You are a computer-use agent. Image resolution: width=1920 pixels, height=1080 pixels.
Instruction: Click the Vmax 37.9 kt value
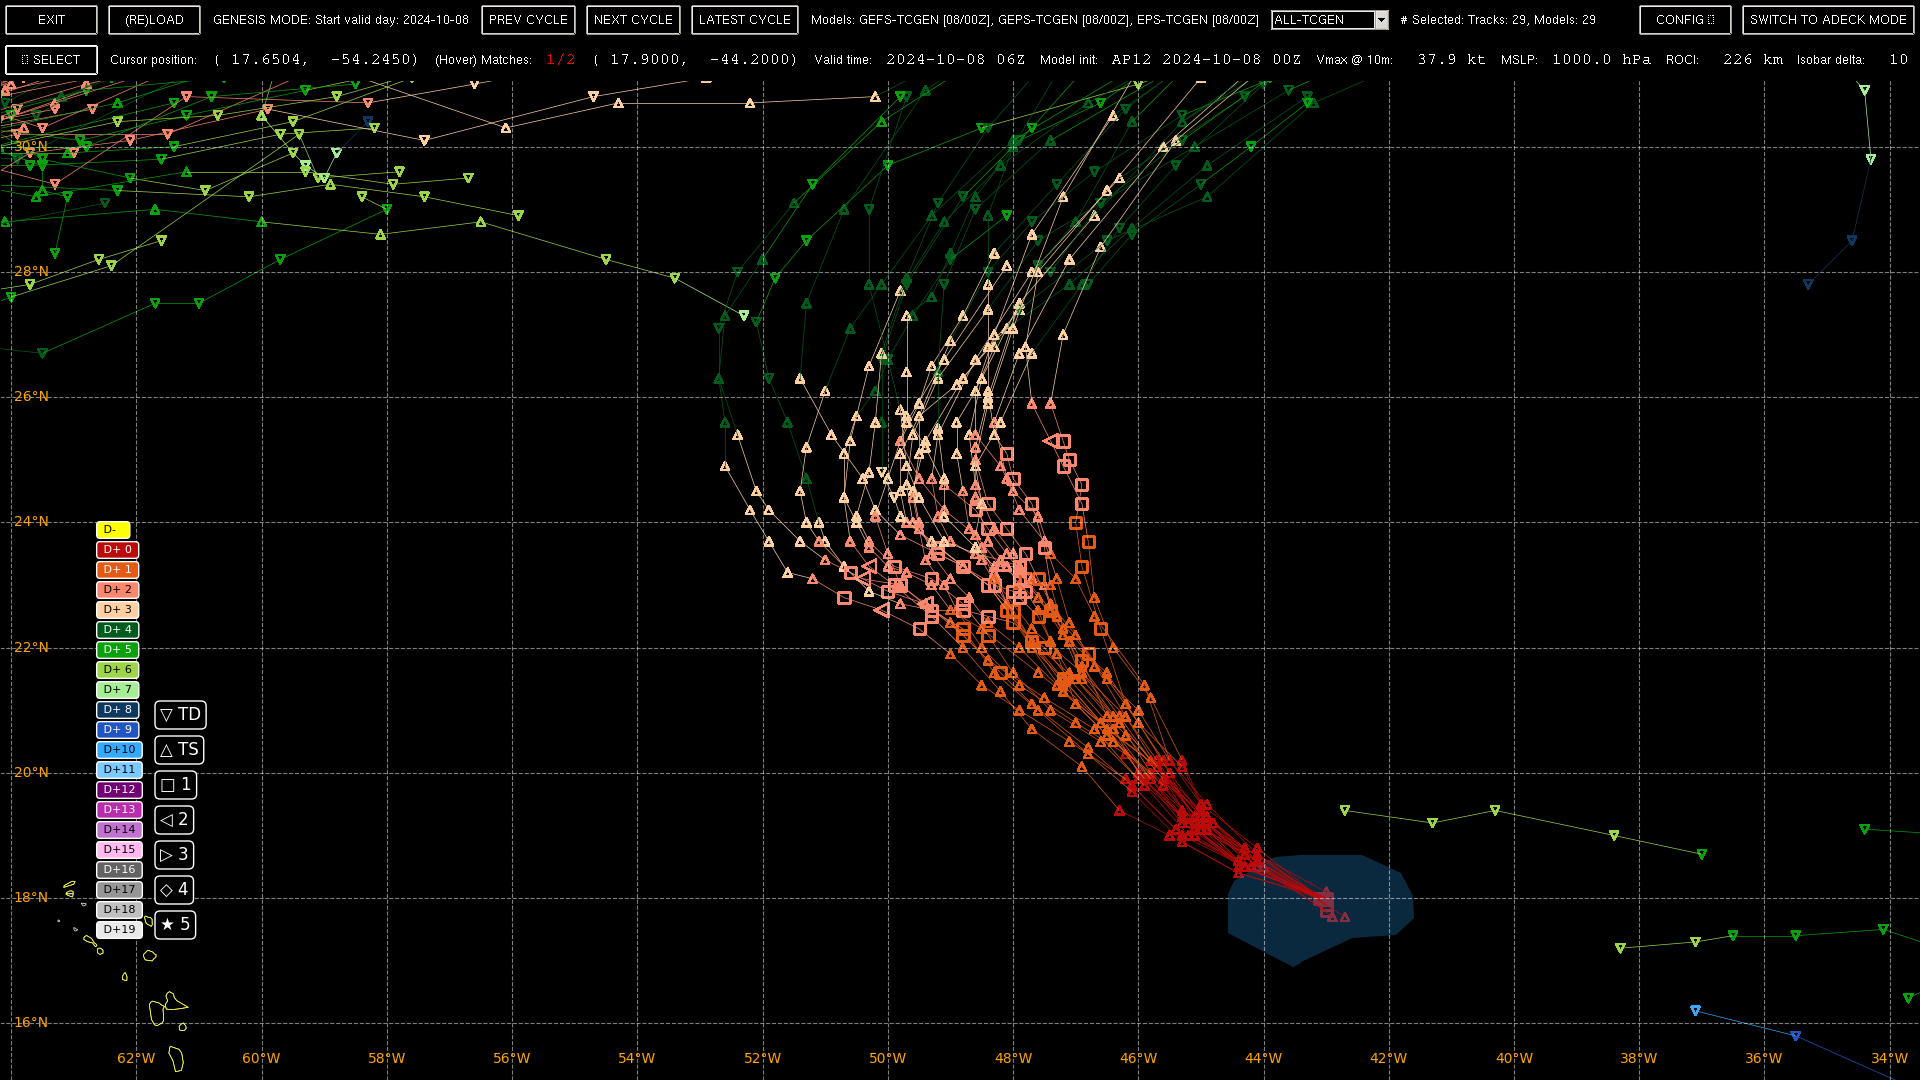[1451, 60]
